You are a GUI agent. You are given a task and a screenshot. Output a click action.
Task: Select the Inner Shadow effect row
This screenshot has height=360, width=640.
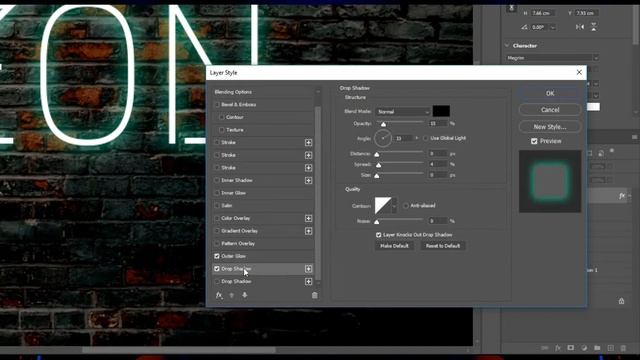point(263,180)
